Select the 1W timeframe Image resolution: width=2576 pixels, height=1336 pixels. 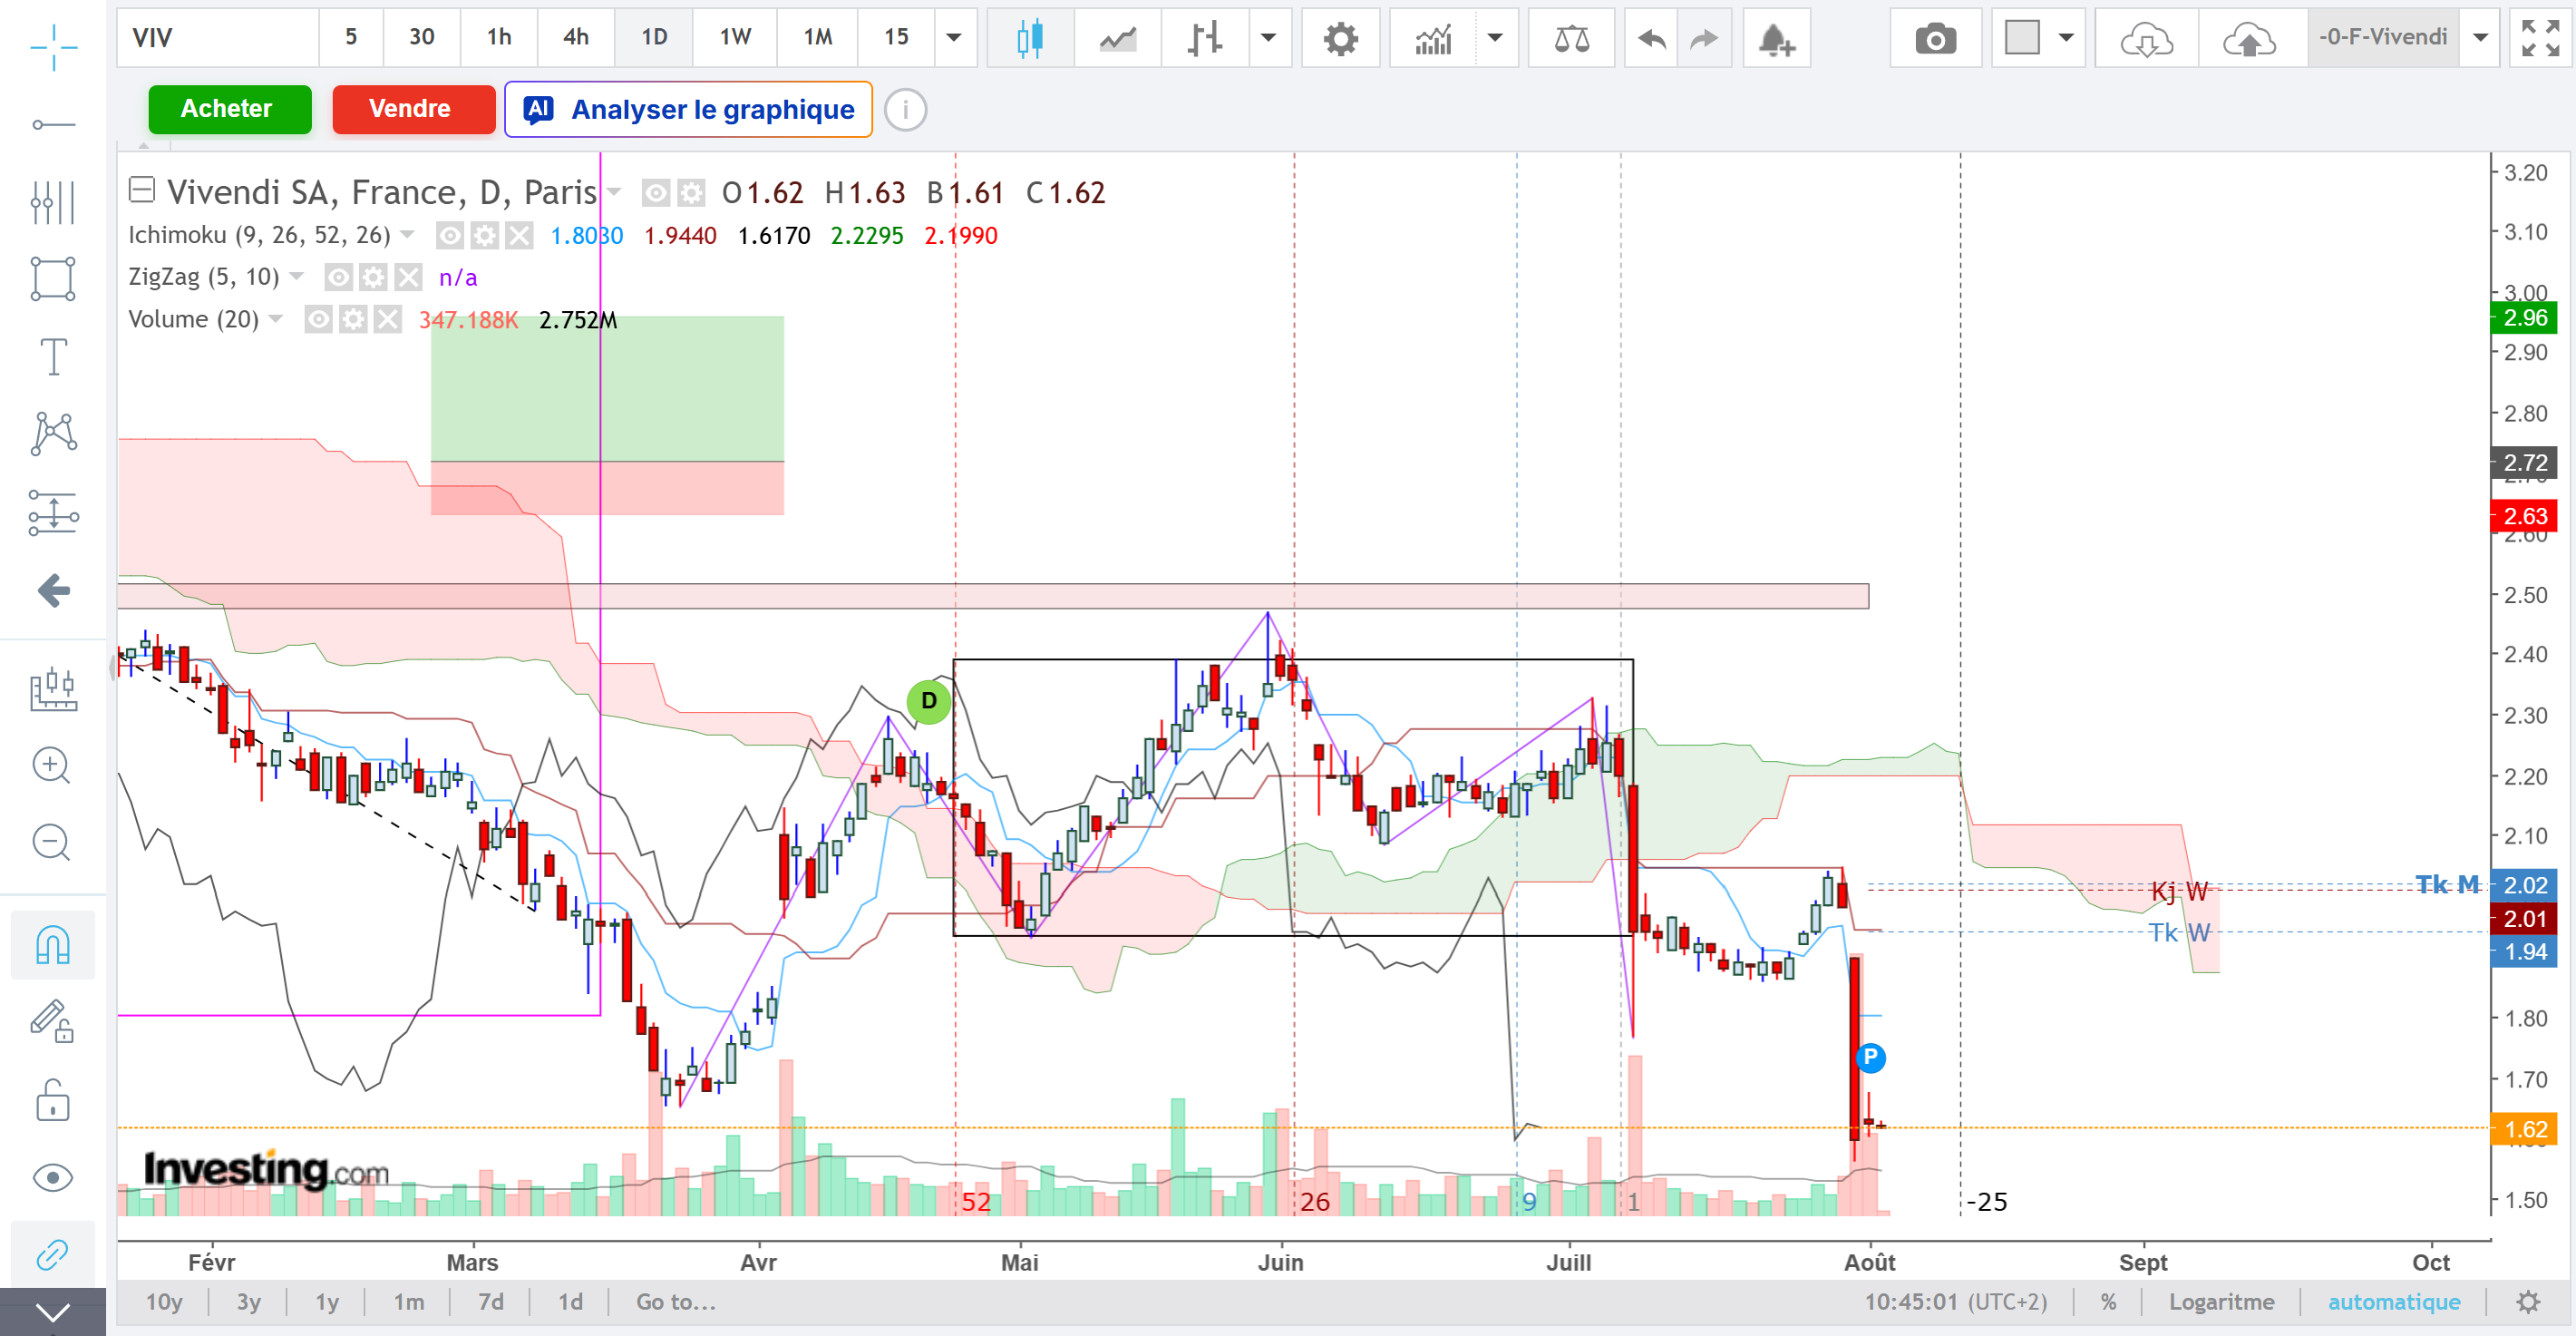point(735,38)
